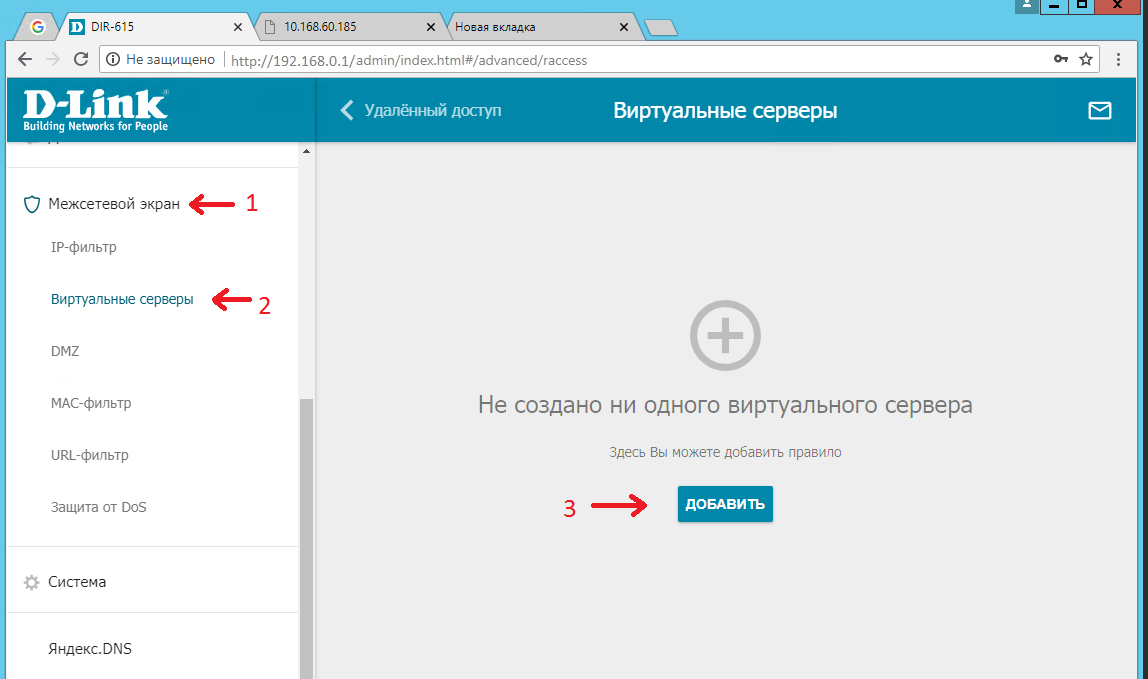Click the gear icon beside Система

pyautogui.click(x=31, y=582)
